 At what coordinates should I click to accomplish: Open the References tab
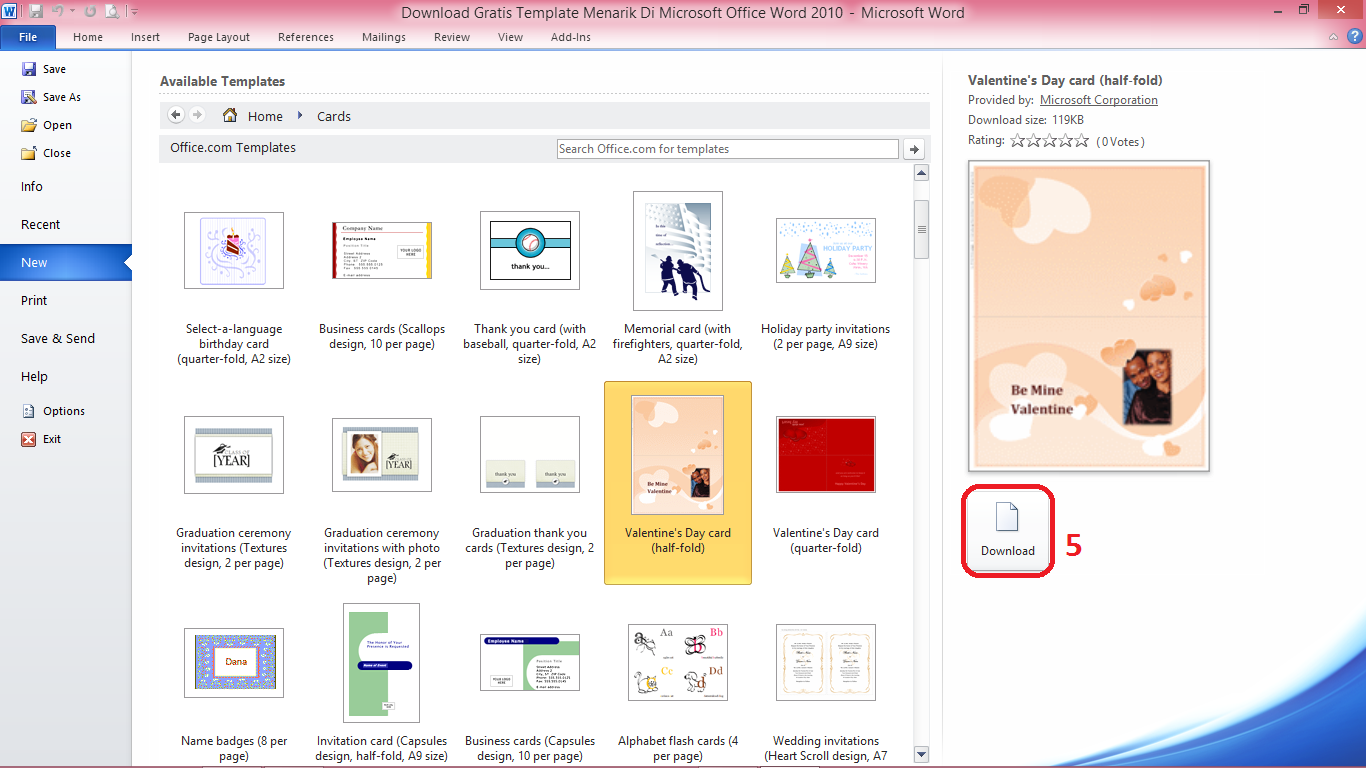[x=306, y=37]
